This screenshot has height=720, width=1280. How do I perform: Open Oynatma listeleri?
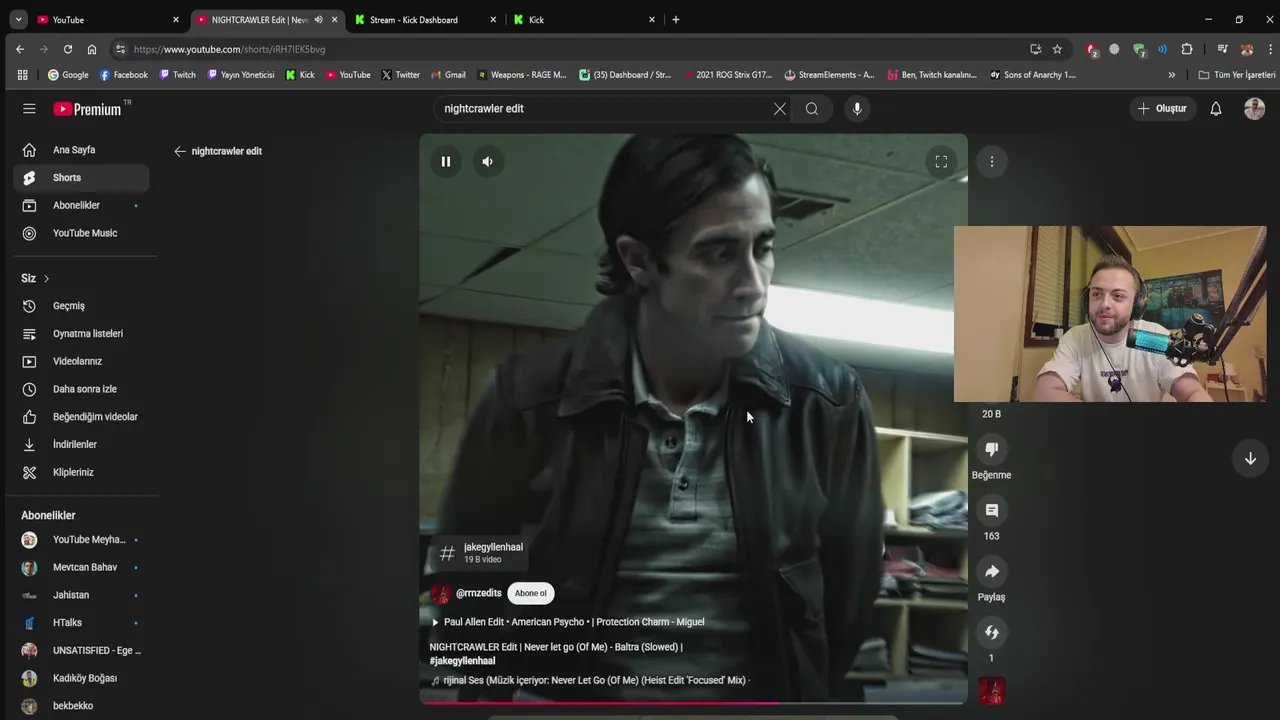coord(80,334)
